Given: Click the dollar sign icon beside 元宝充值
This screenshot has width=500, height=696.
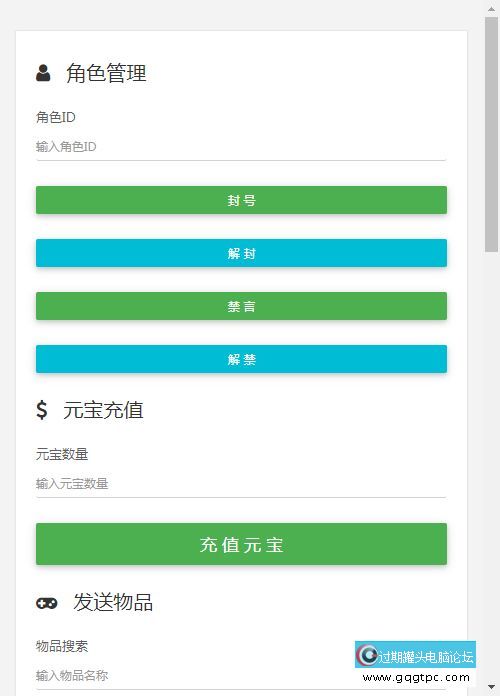Looking at the screenshot, I should 42,410.
